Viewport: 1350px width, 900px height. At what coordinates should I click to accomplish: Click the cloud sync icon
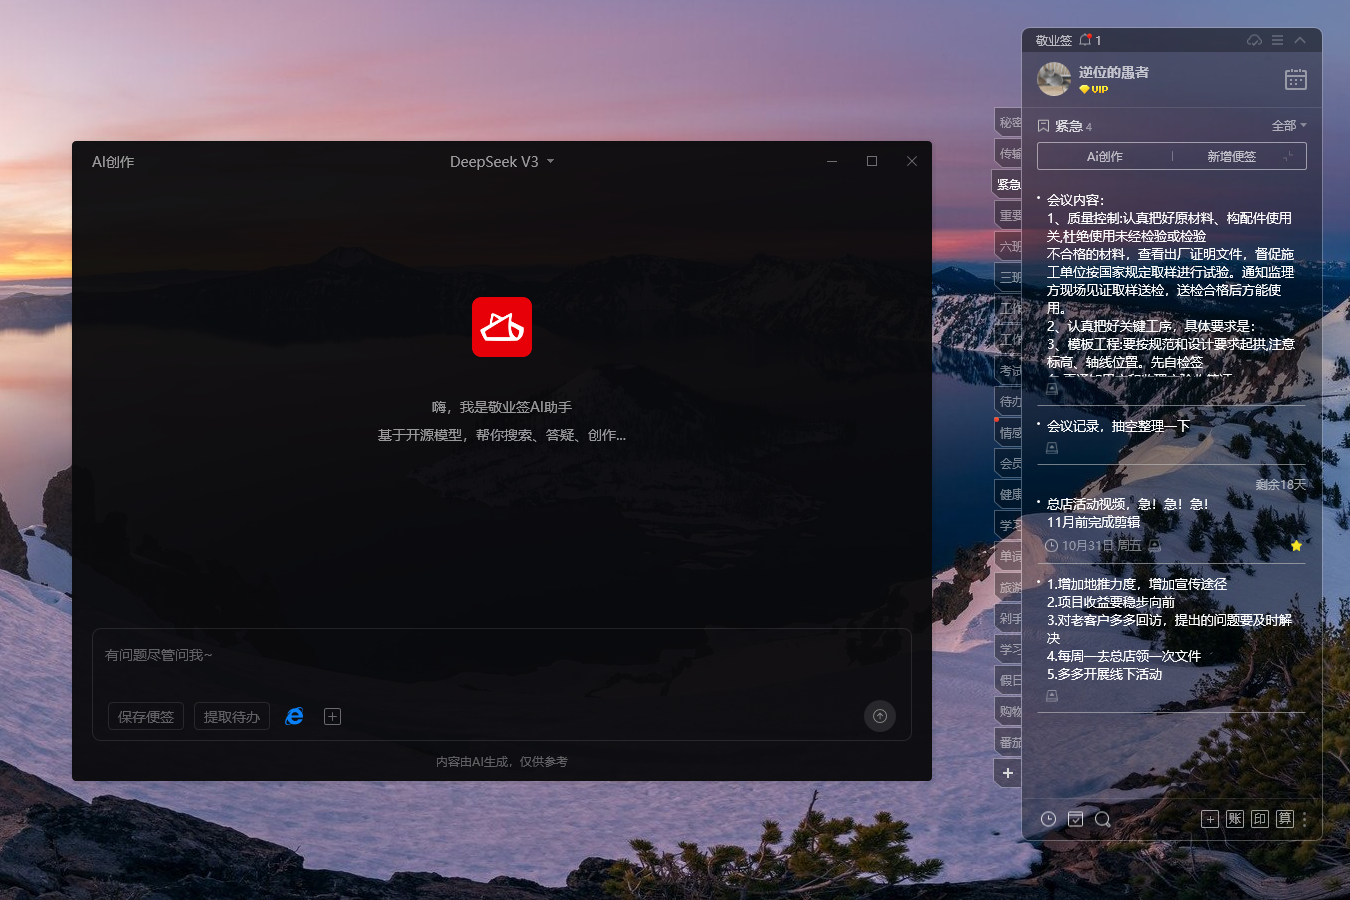click(1254, 40)
